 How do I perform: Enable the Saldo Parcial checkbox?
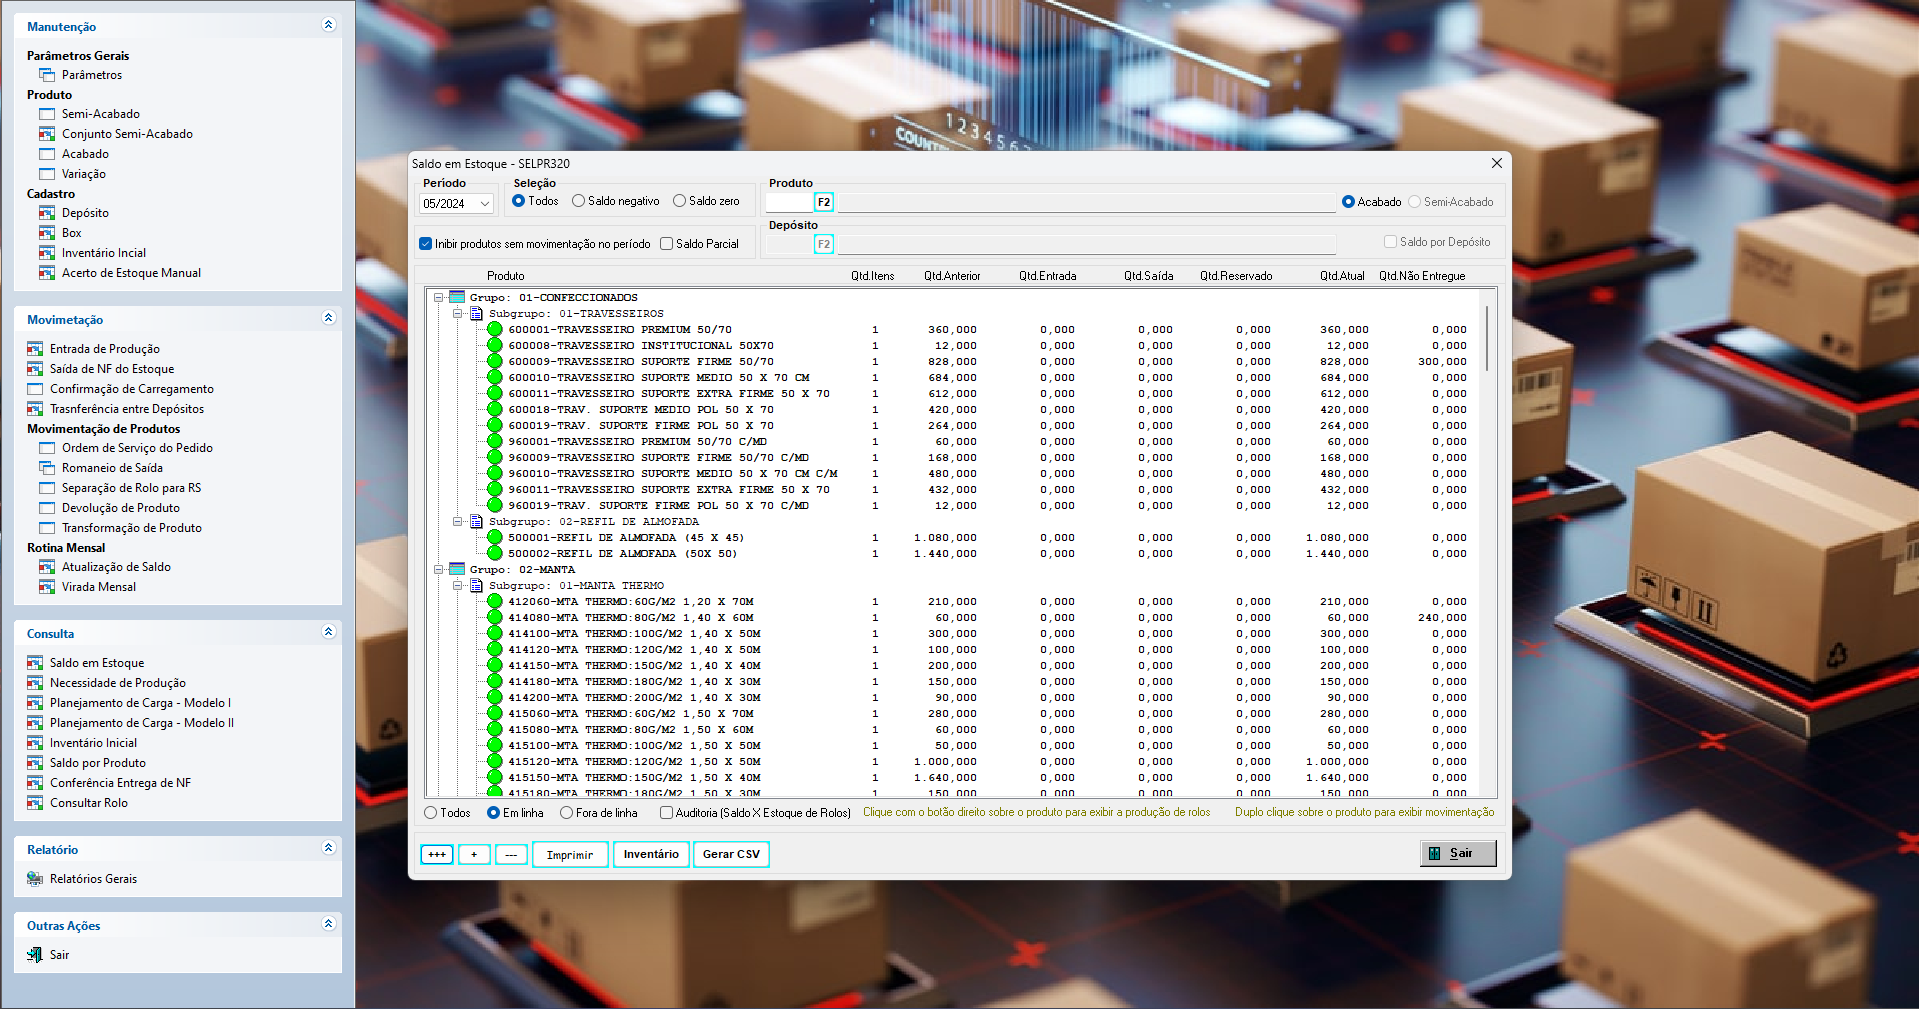click(x=667, y=244)
